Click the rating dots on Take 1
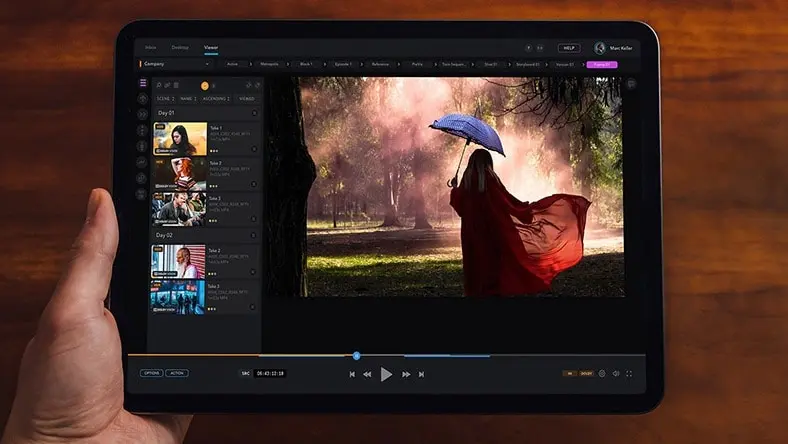This screenshot has width=788, height=444. (214, 150)
